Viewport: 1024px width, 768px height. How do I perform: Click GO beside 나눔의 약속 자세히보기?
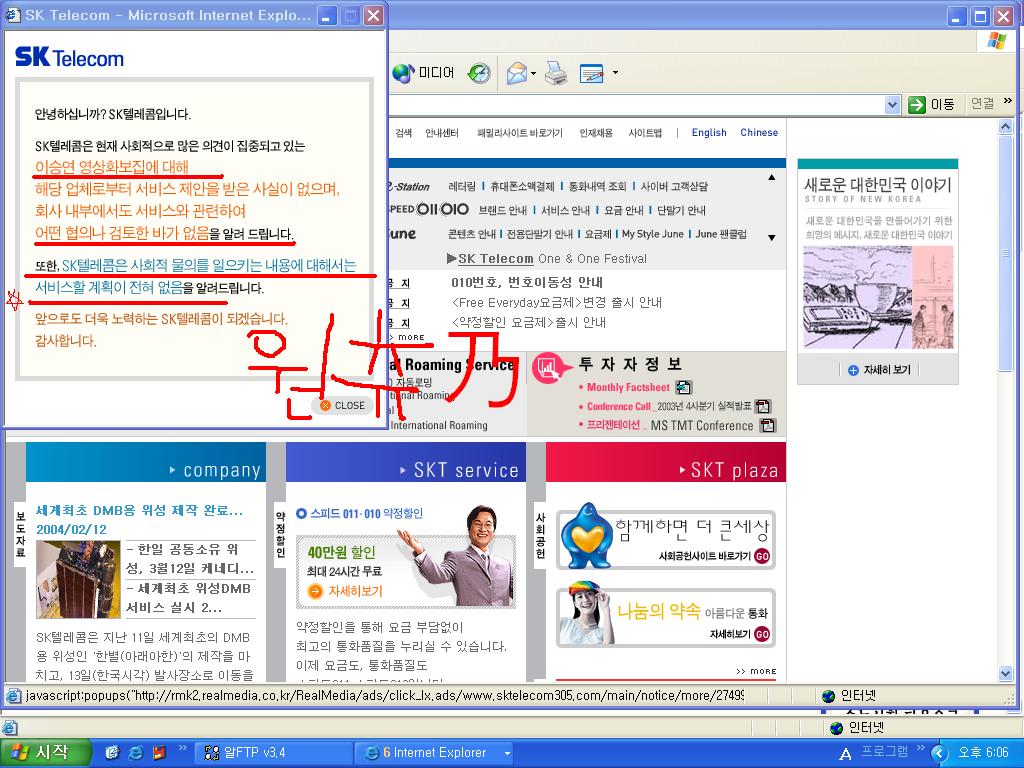coord(761,634)
